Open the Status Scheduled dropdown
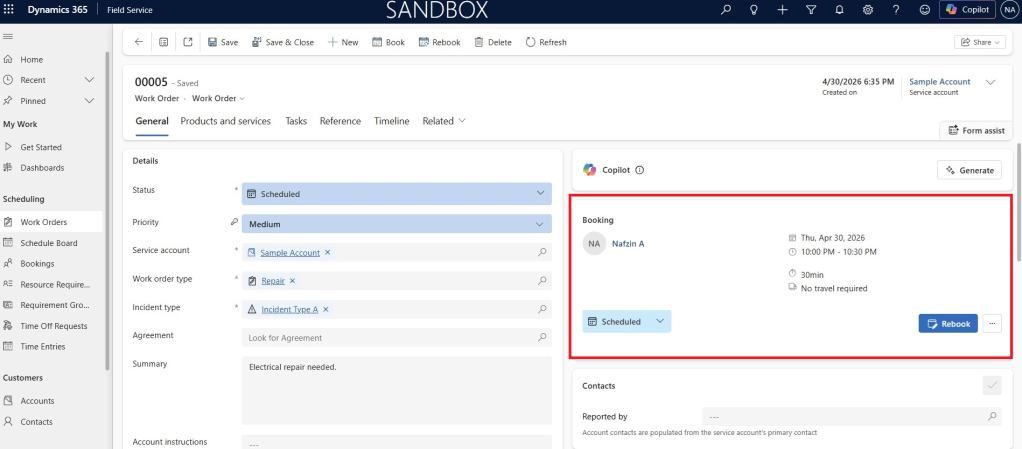1022x449 pixels. (x=396, y=194)
